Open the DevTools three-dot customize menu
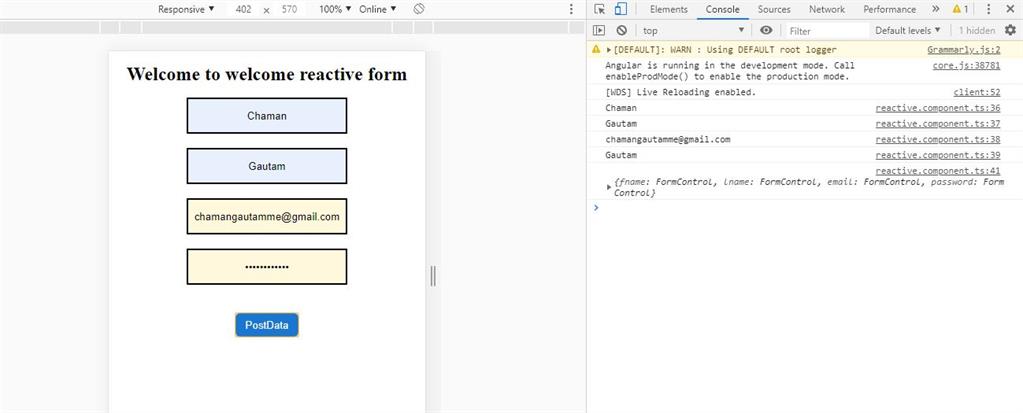 (x=988, y=9)
